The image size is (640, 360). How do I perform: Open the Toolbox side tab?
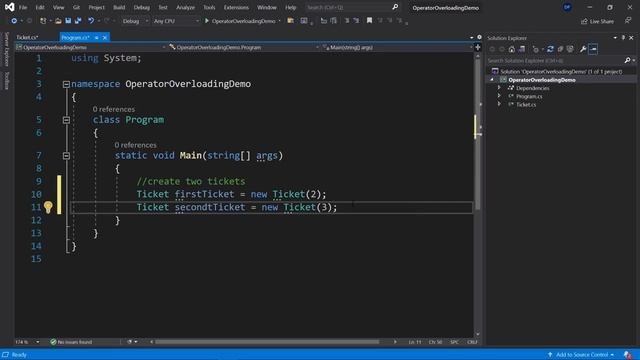pyautogui.click(x=7, y=80)
